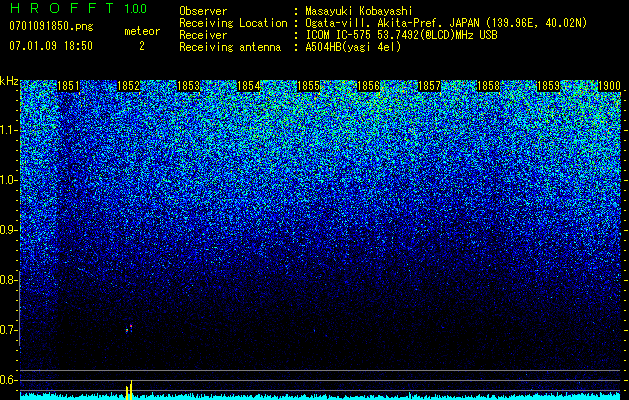Click the 1859 time marker
This screenshot has height=400, width=629.
(x=548, y=86)
